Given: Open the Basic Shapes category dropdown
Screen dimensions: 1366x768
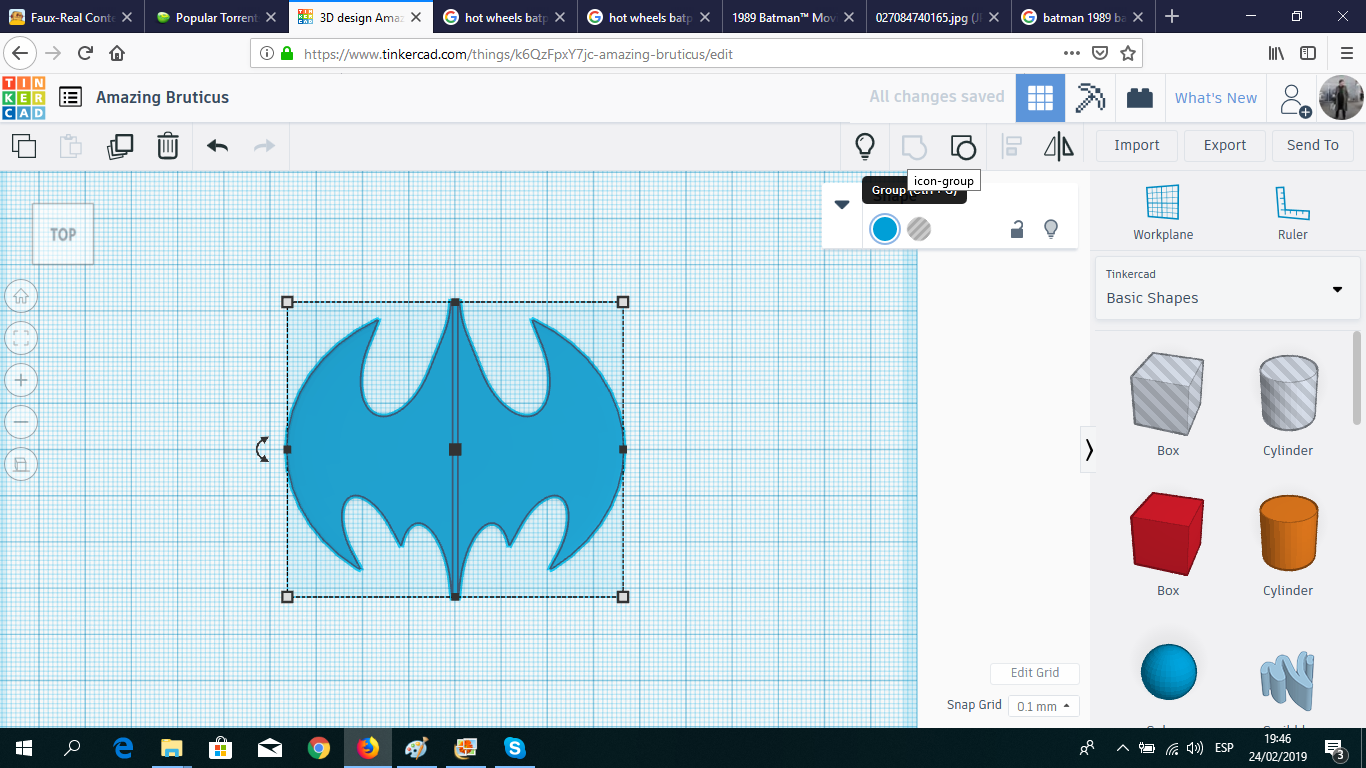Looking at the screenshot, I should coord(1227,288).
